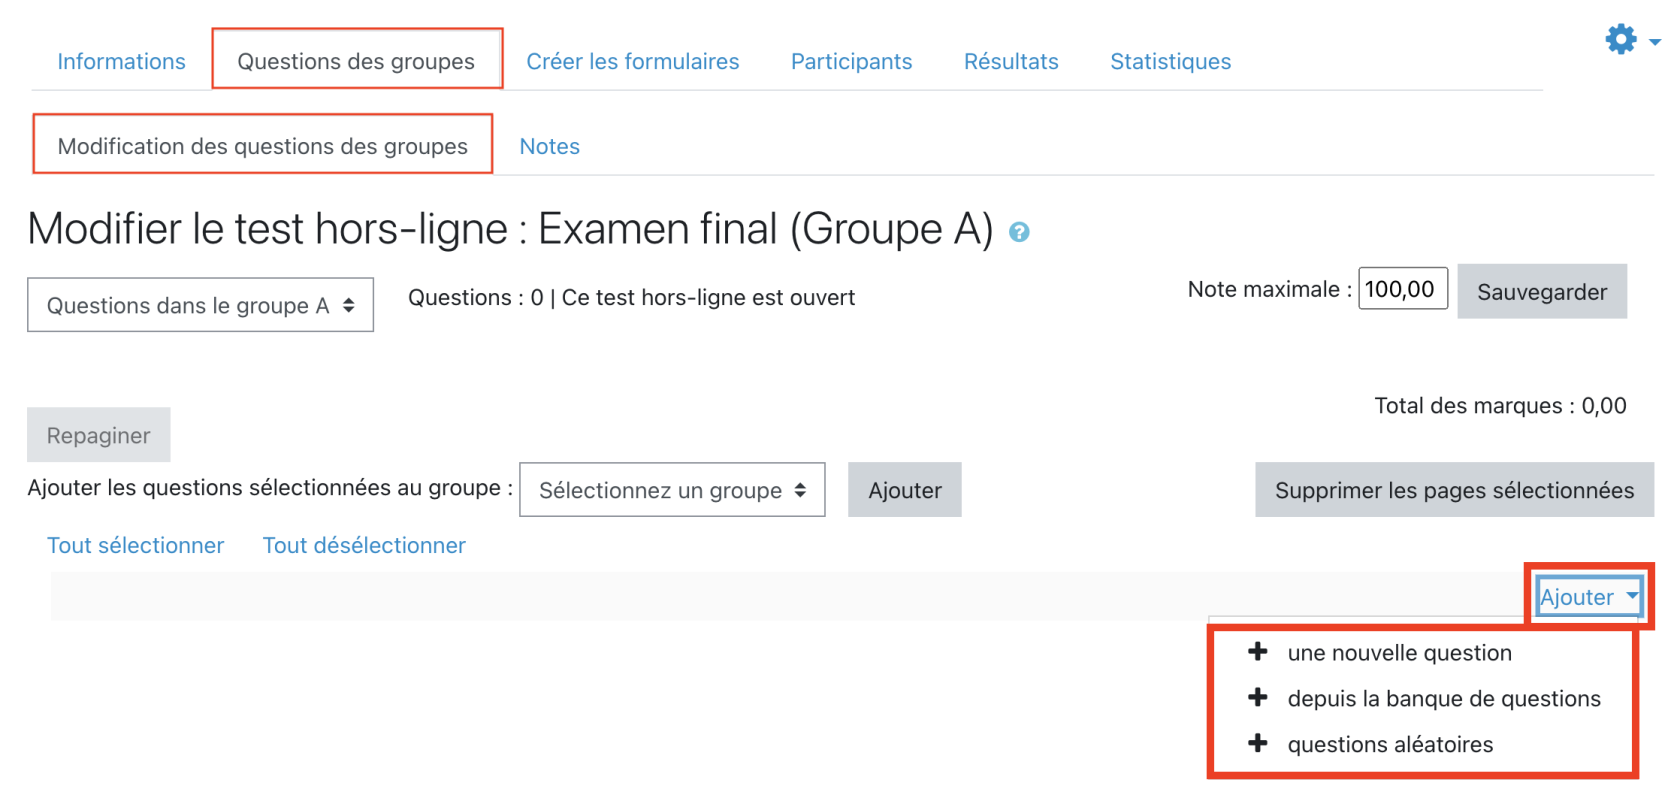Viewport: 1680px width, 792px height.
Task: Expand Questions dans le groupe A dropdown
Action: [200, 305]
